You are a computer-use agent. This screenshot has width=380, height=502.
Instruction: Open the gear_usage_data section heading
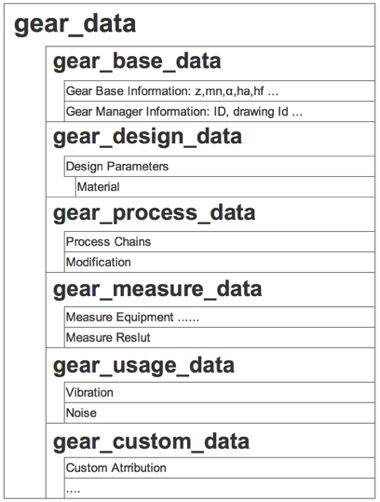(x=144, y=366)
